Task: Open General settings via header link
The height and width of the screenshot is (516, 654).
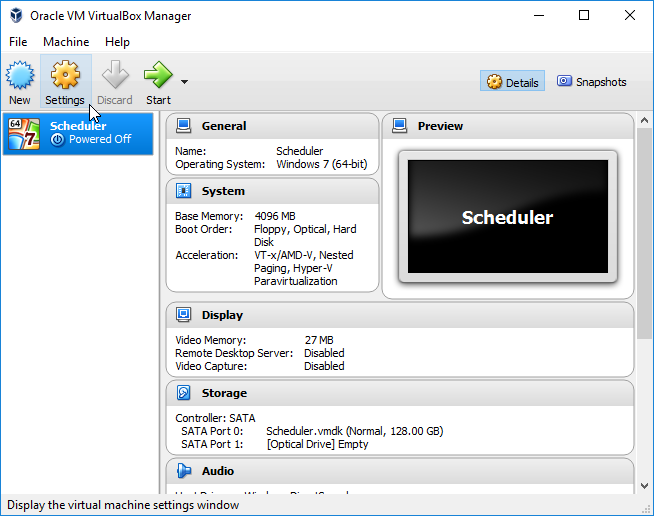Action: coord(224,126)
